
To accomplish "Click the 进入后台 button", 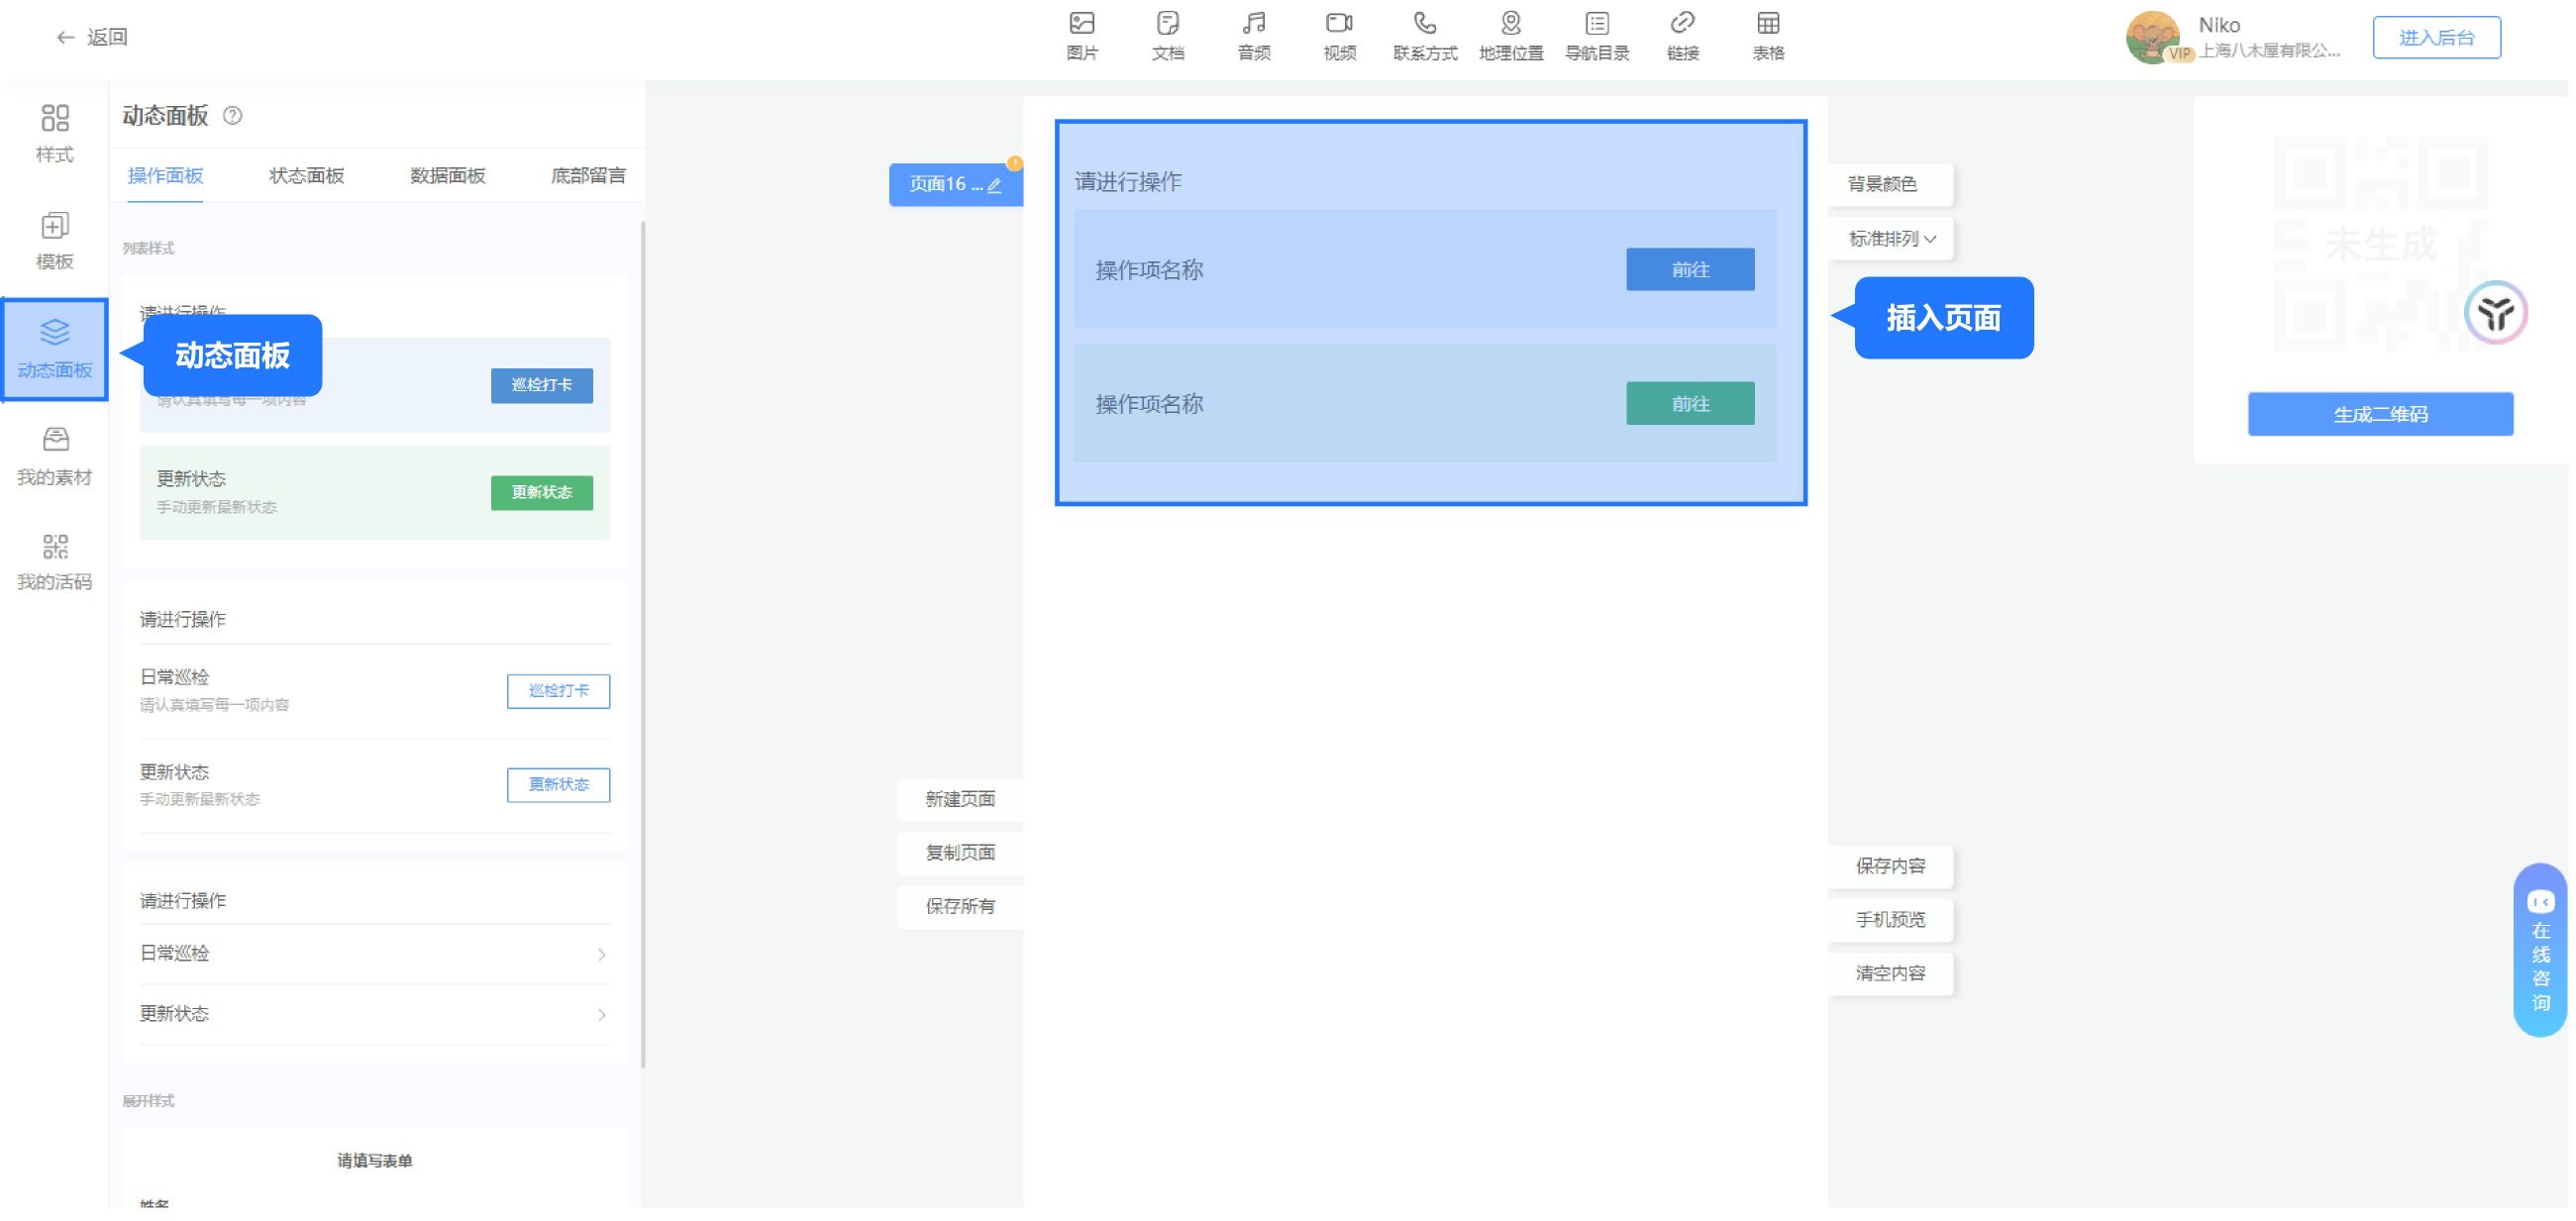I will [x=2437, y=38].
